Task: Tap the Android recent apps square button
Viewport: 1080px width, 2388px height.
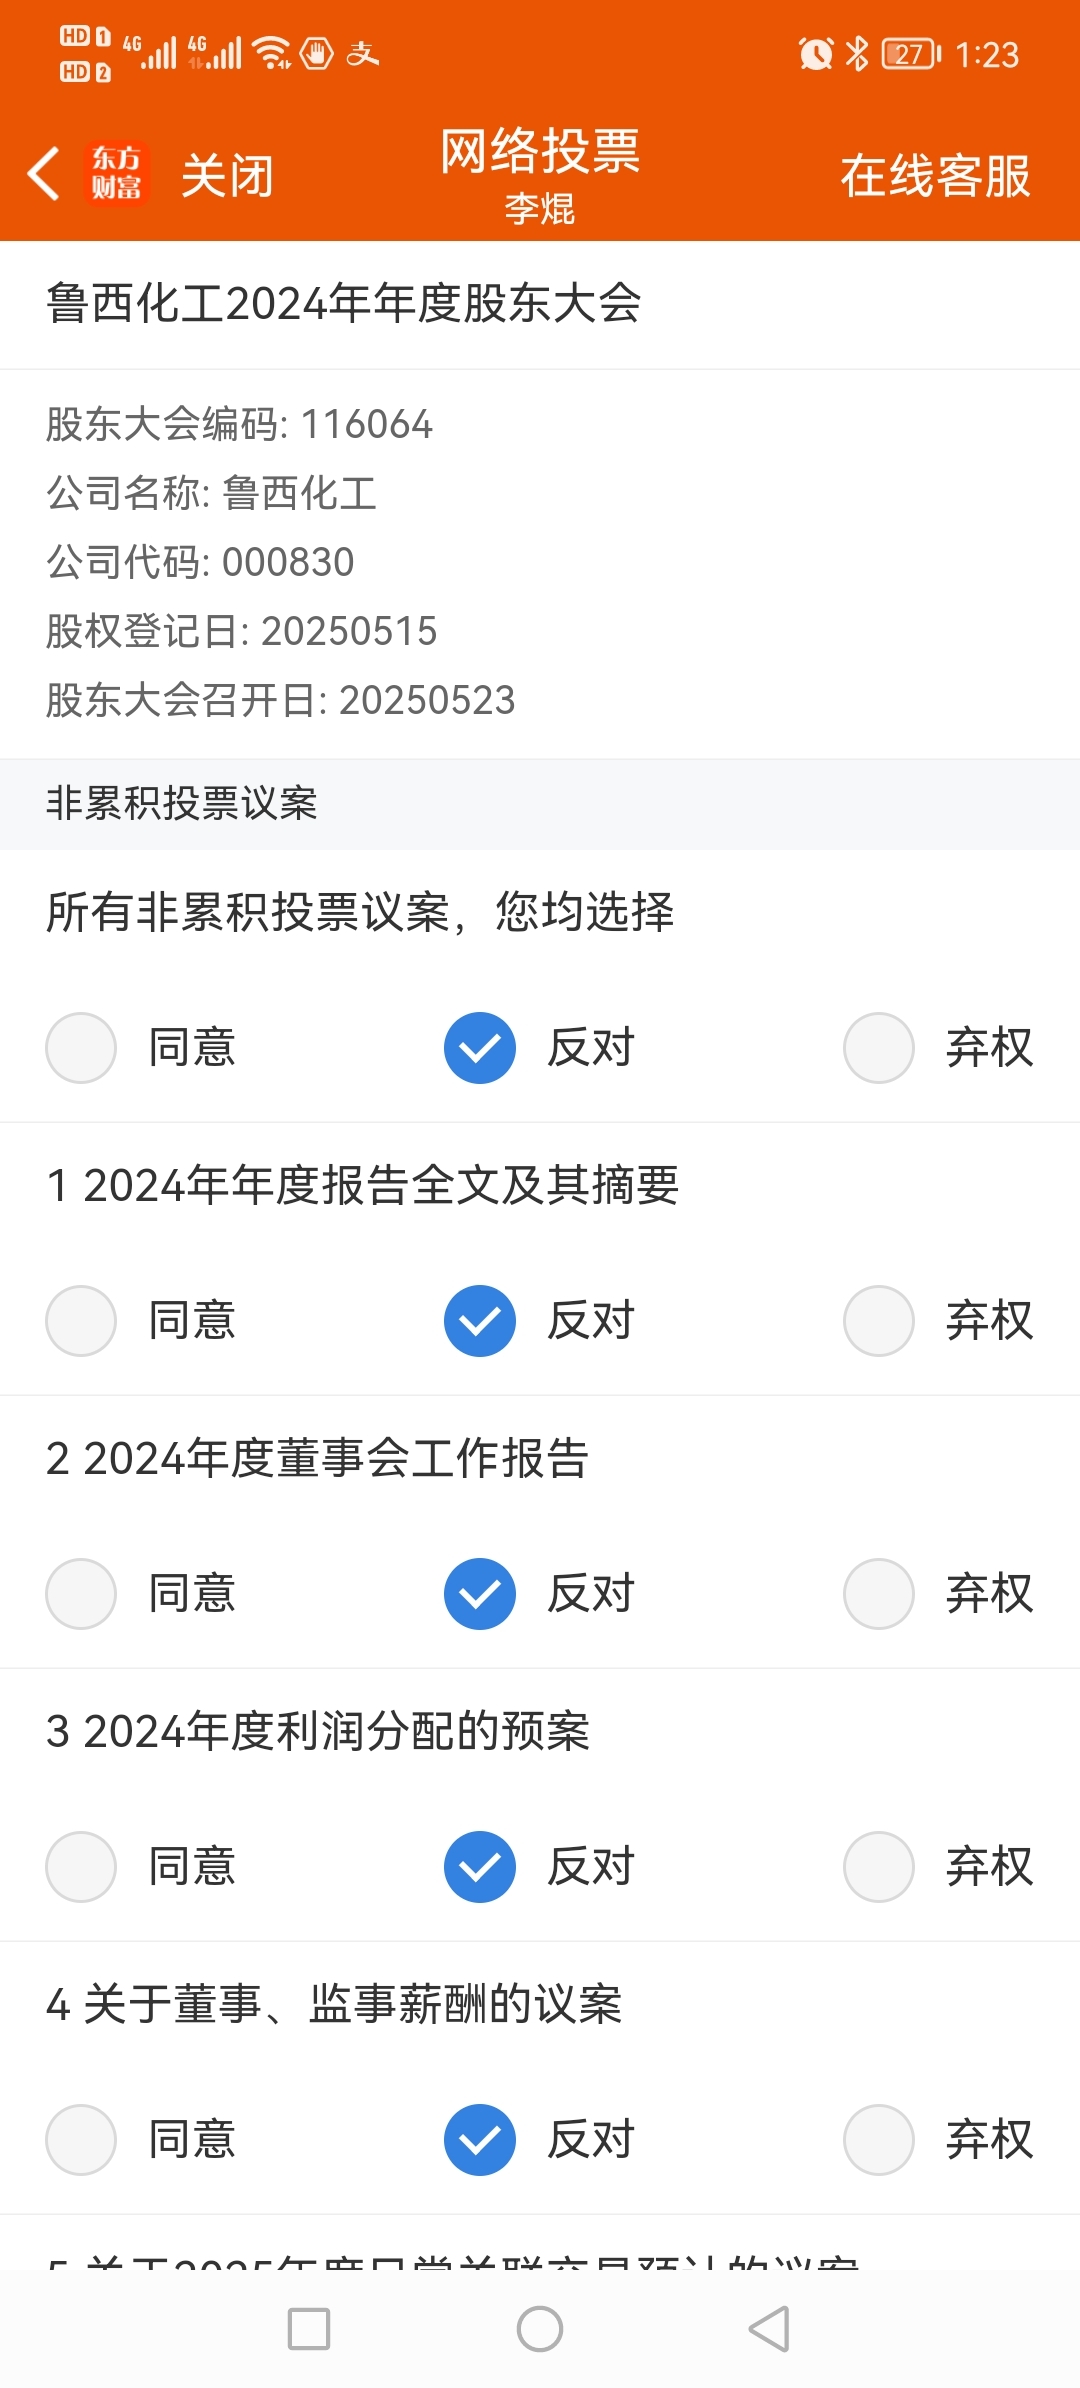Action: 309,2329
